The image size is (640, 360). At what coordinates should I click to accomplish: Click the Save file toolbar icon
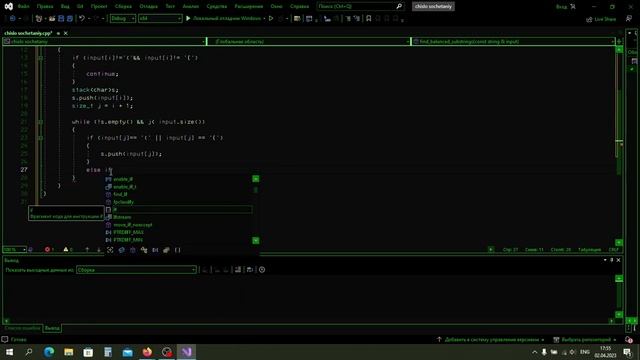tap(61, 18)
